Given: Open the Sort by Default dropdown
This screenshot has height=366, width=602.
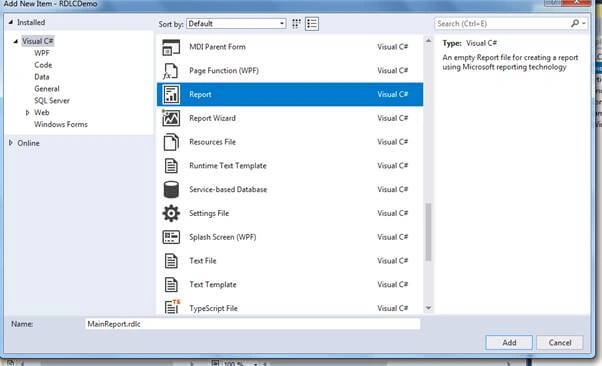Looking at the screenshot, I should (x=236, y=24).
